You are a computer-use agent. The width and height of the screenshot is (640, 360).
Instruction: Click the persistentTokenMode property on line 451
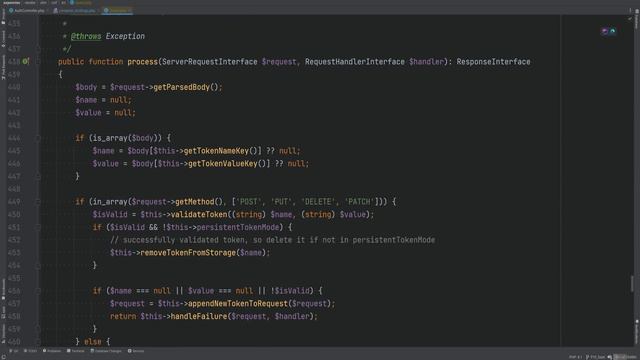(238, 227)
